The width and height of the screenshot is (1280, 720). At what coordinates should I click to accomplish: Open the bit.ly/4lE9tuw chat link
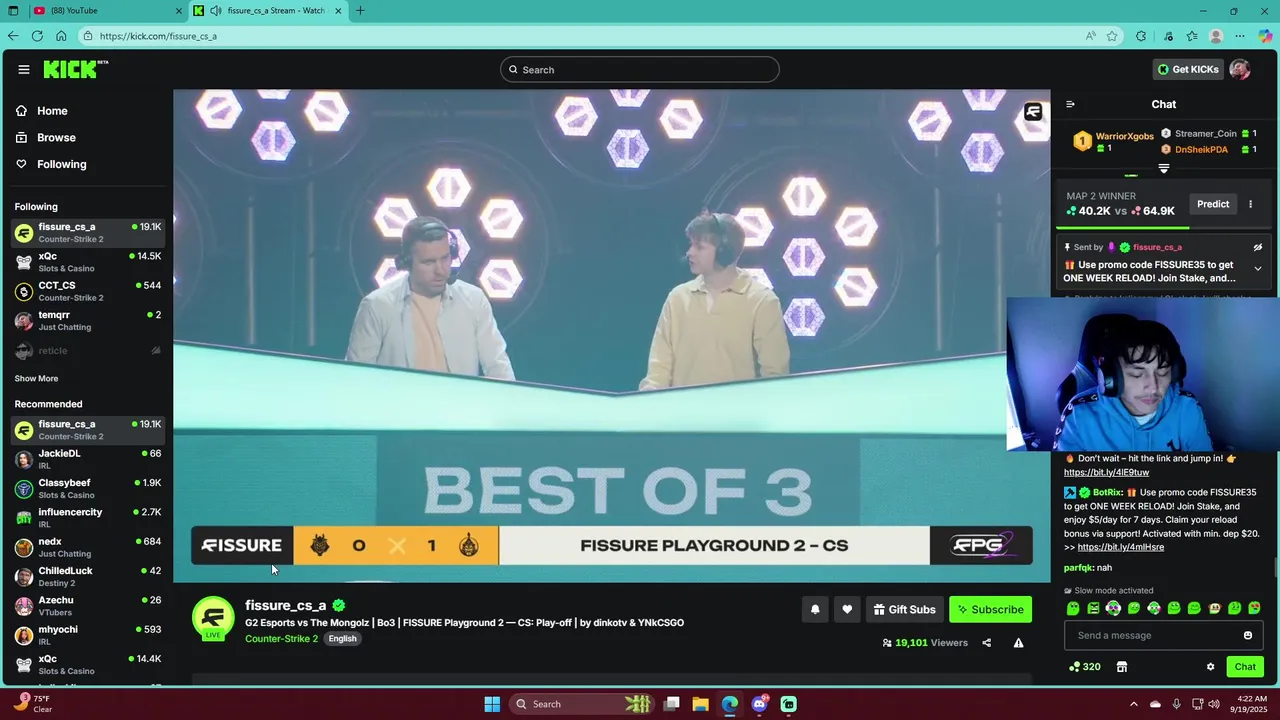point(1106,472)
